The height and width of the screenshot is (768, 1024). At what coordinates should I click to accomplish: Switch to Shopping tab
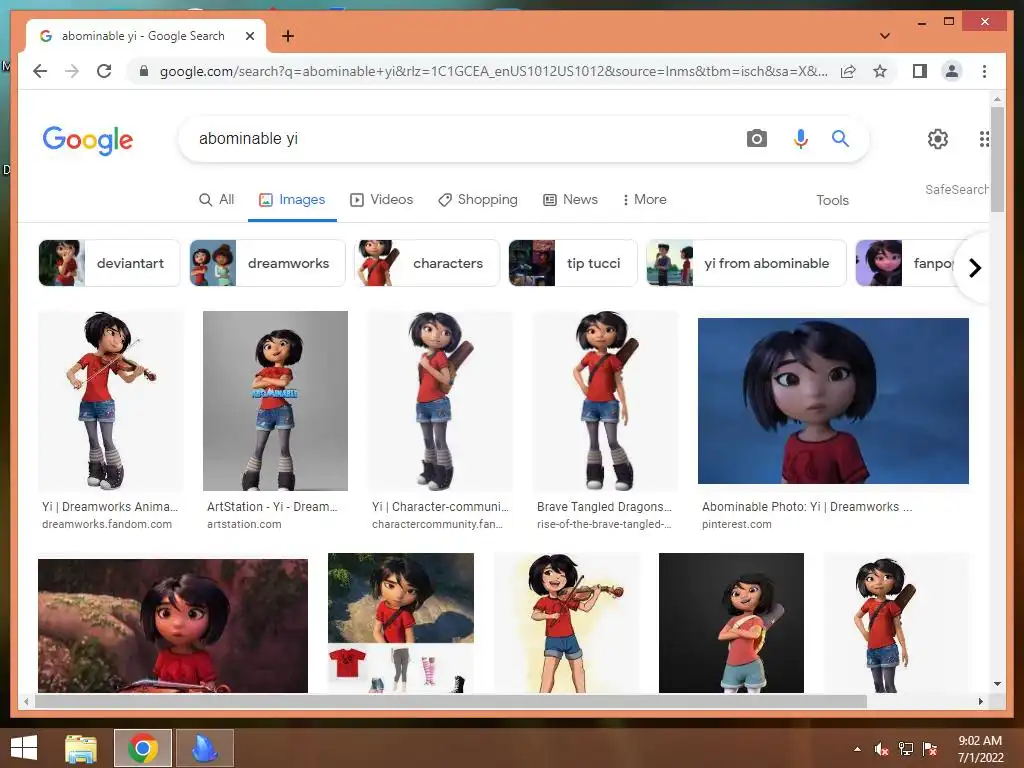478,200
